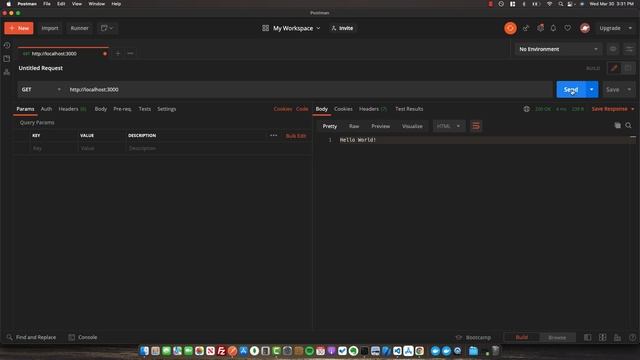
Task: Search the response with magnifier icon
Action: pyautogui.click(x=629, y=125)
